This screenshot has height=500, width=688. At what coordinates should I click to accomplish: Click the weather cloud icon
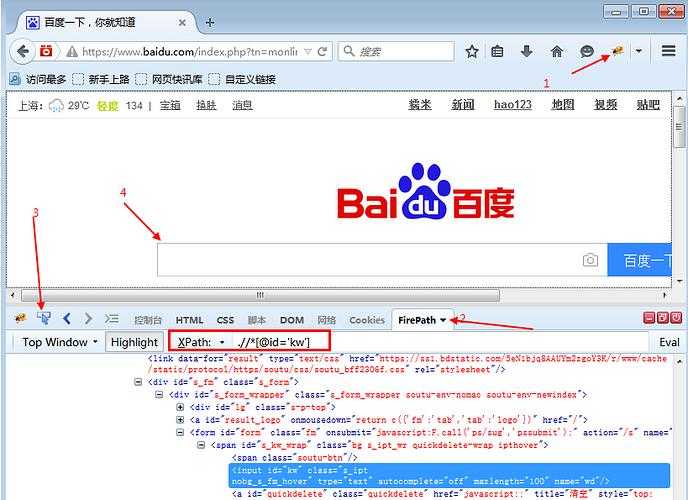point(56,106)
